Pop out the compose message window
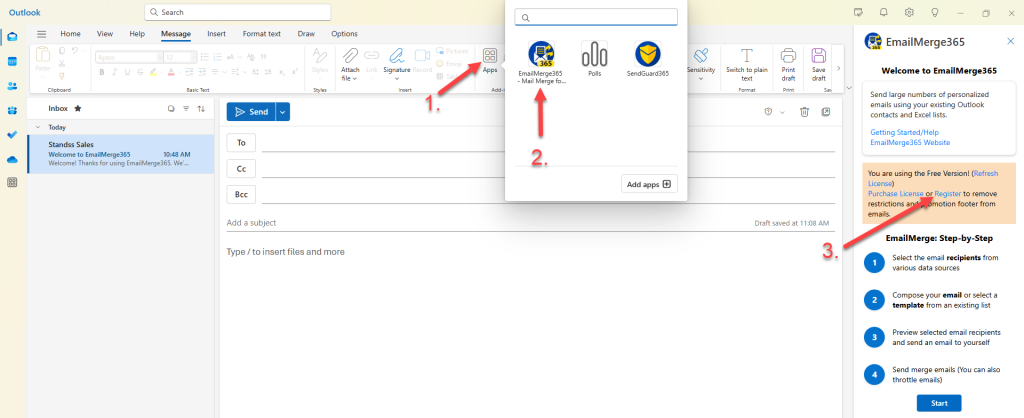The image size is (1024, 418). tap(826, 112)
